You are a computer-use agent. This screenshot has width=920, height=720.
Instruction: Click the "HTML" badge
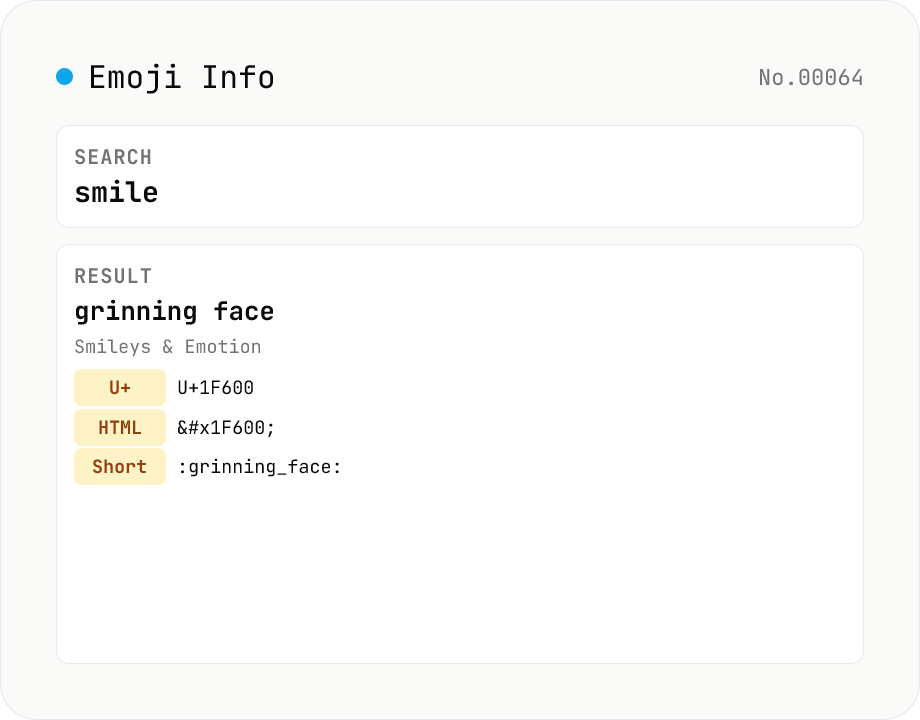pyautogui.click(x=120, y=427)
